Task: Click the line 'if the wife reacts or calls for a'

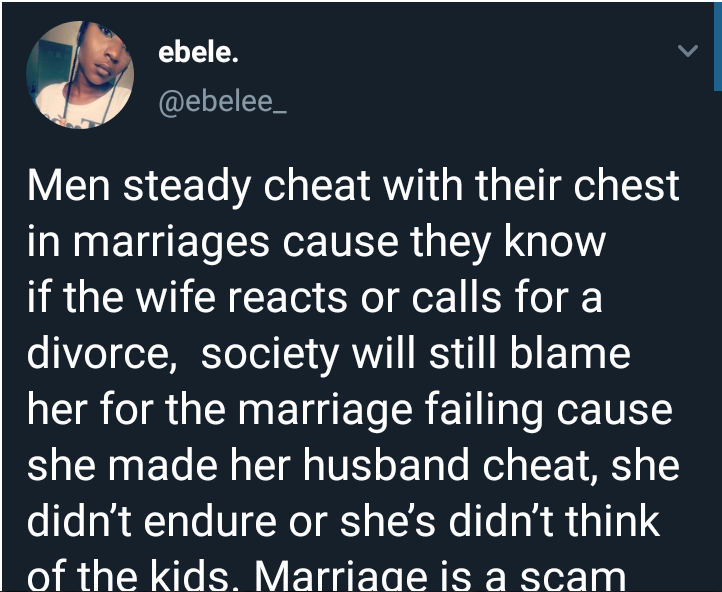Action: coord(314,297)
